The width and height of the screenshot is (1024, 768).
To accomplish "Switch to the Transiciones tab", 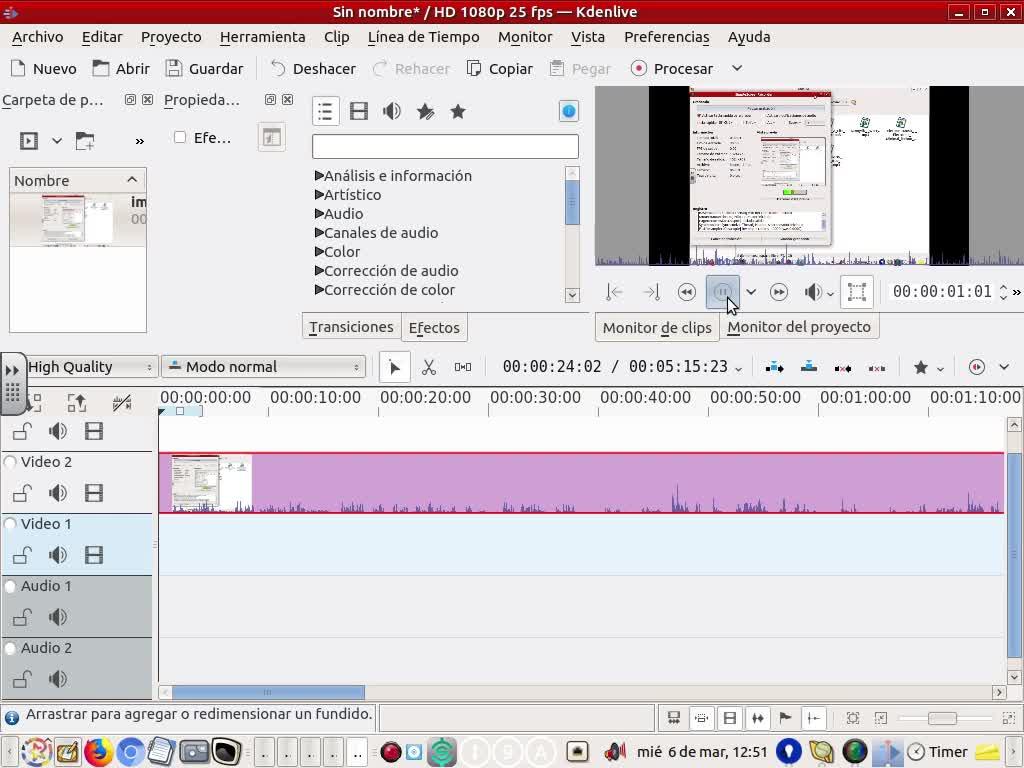I will point(350,327).
